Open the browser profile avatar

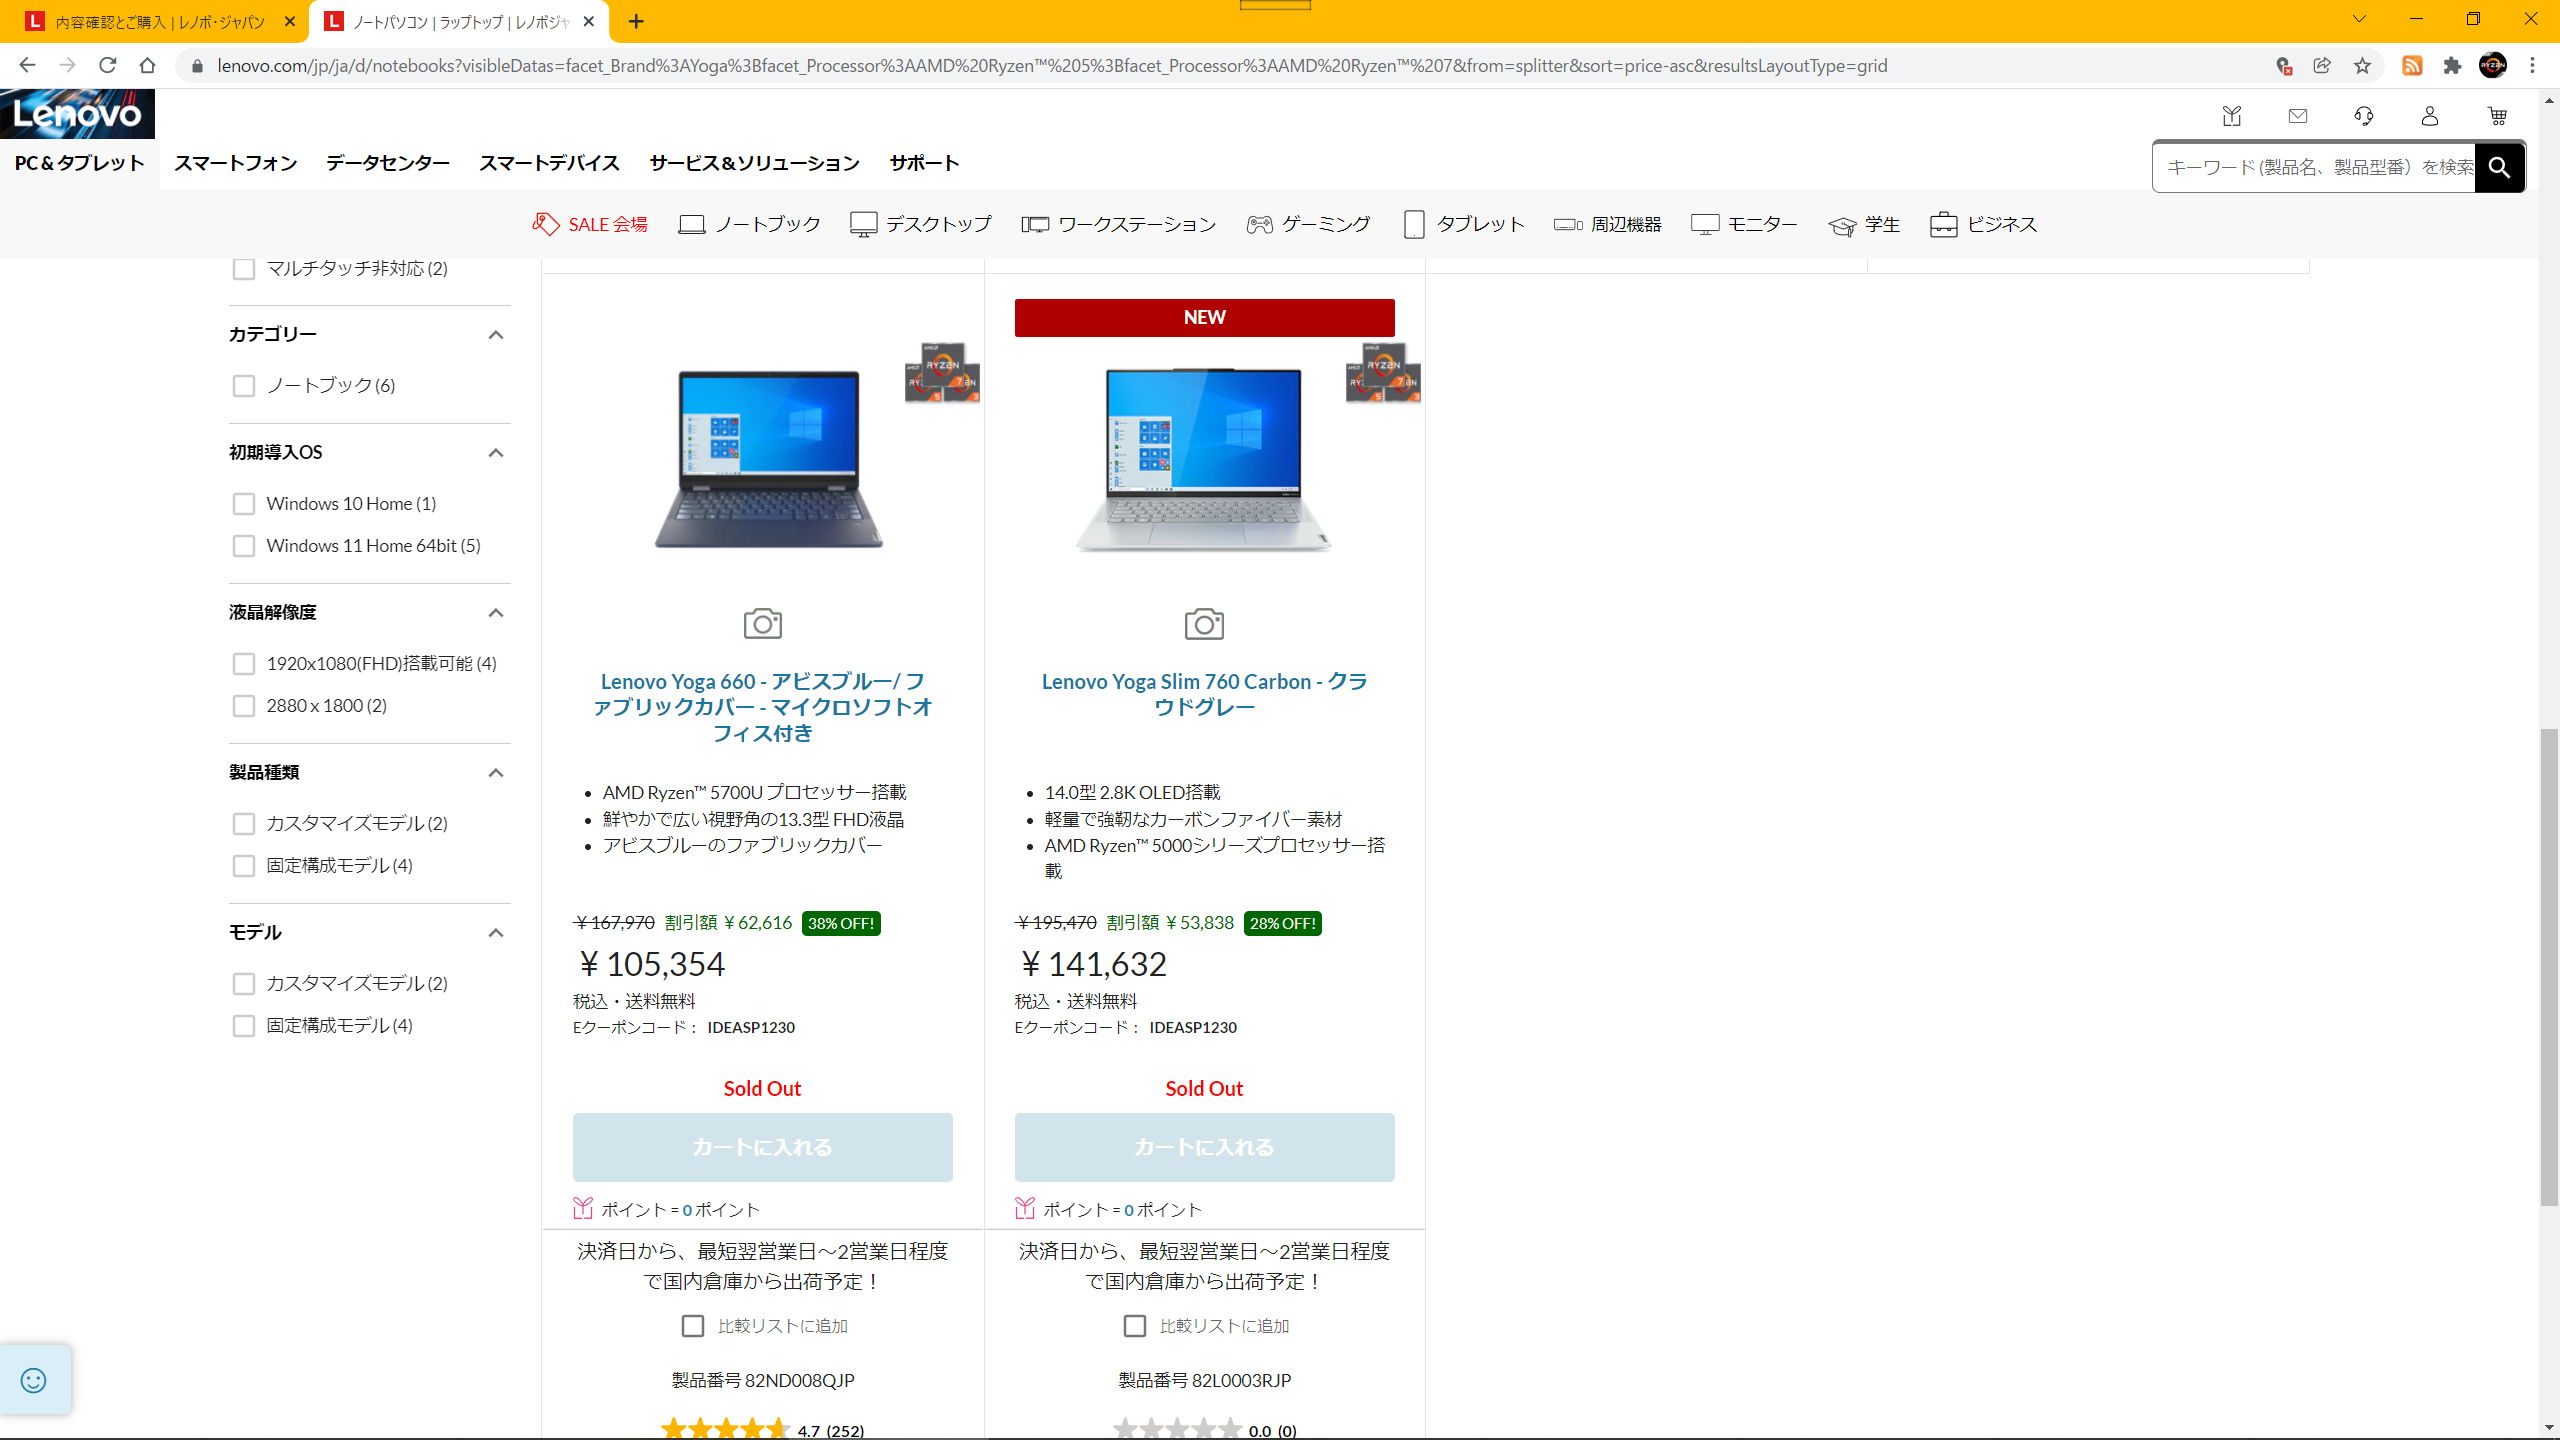coord(2493,66)
